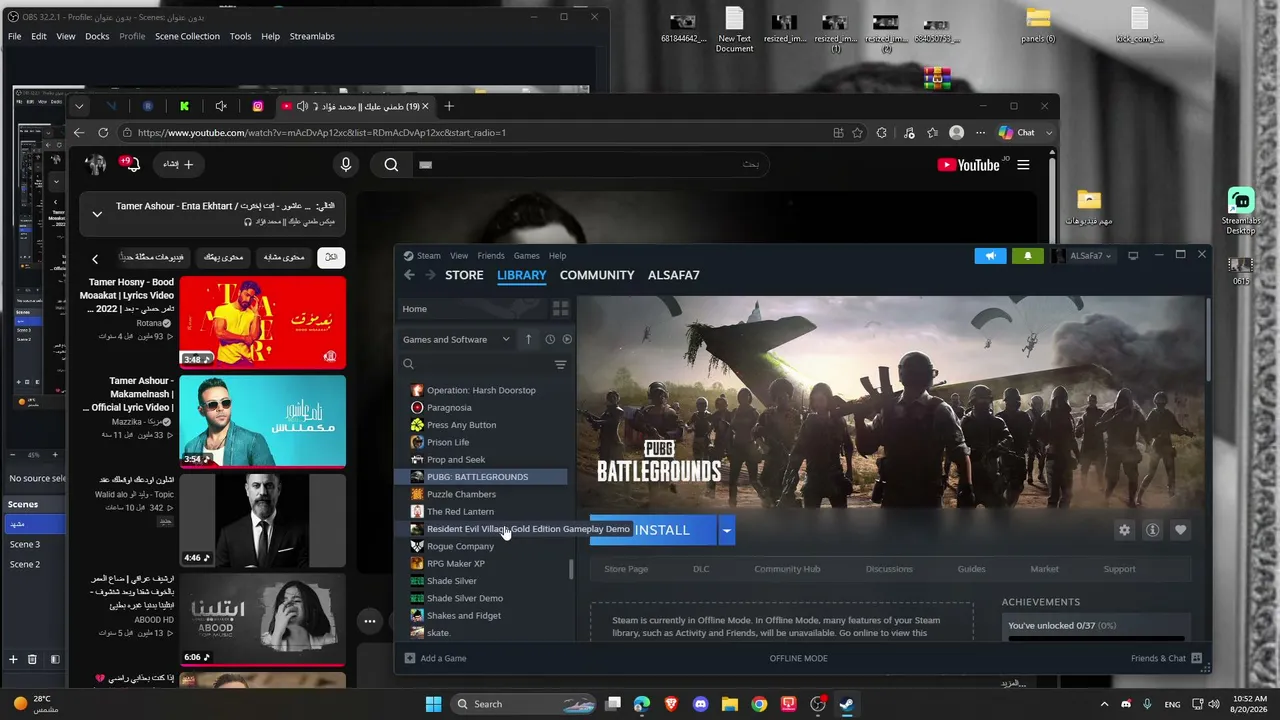
Task: Click the browser address bar
Action: pyautogui.click(x=480, y=133)
